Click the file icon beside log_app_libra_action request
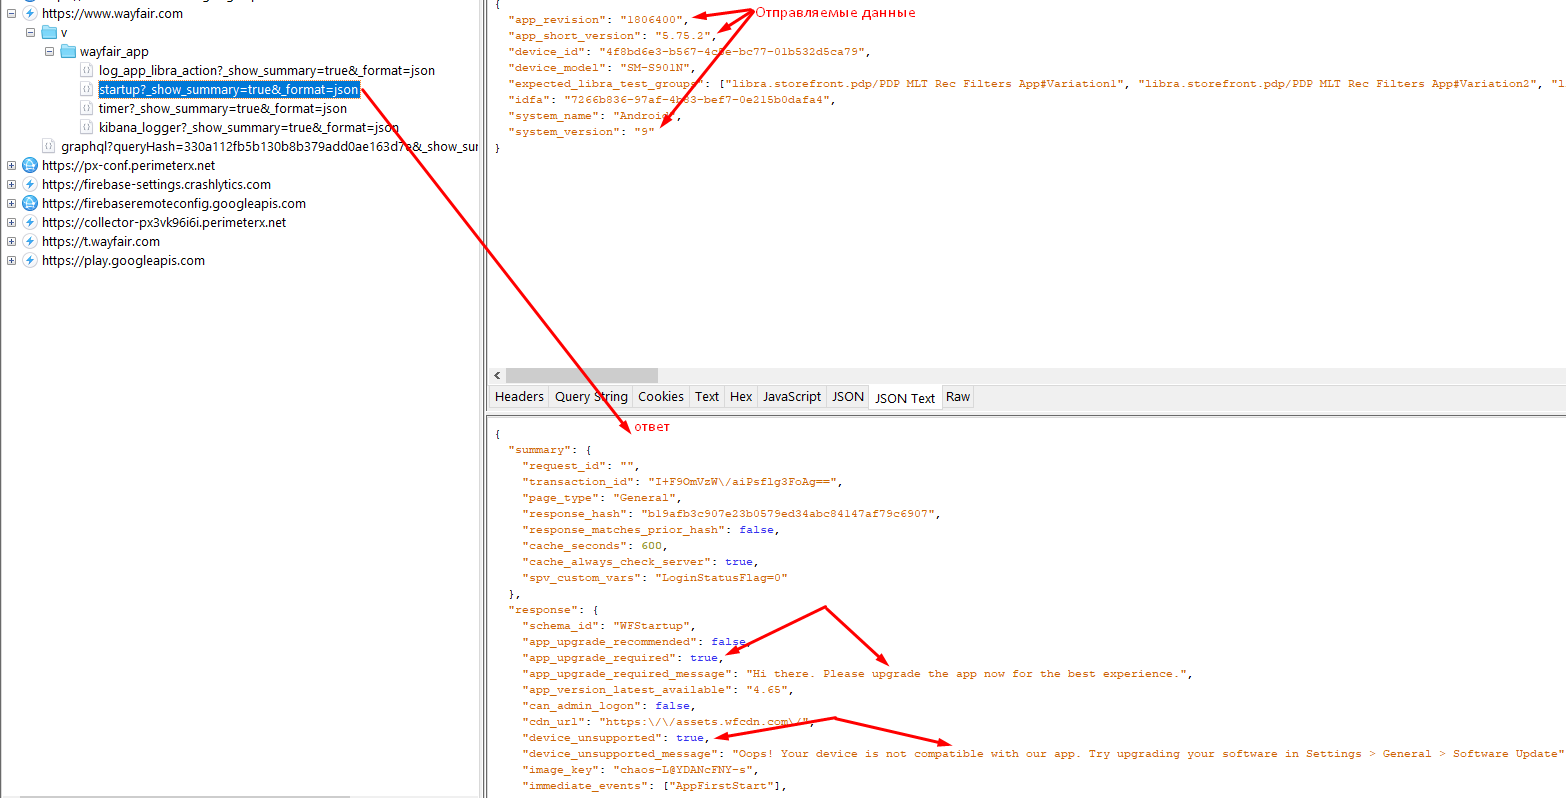1566x798 pixels. 87,71
